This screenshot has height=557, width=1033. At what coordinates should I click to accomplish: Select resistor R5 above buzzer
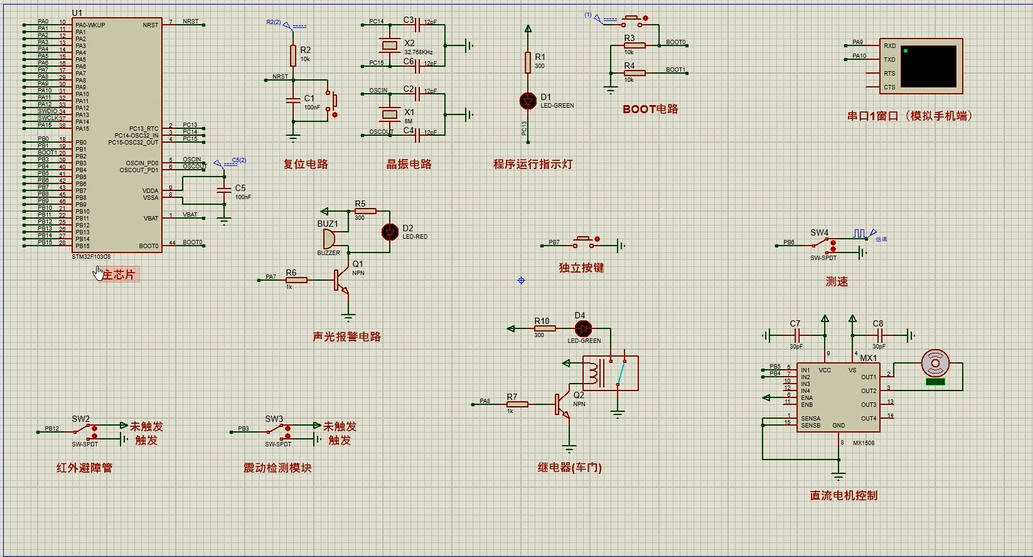365,212
